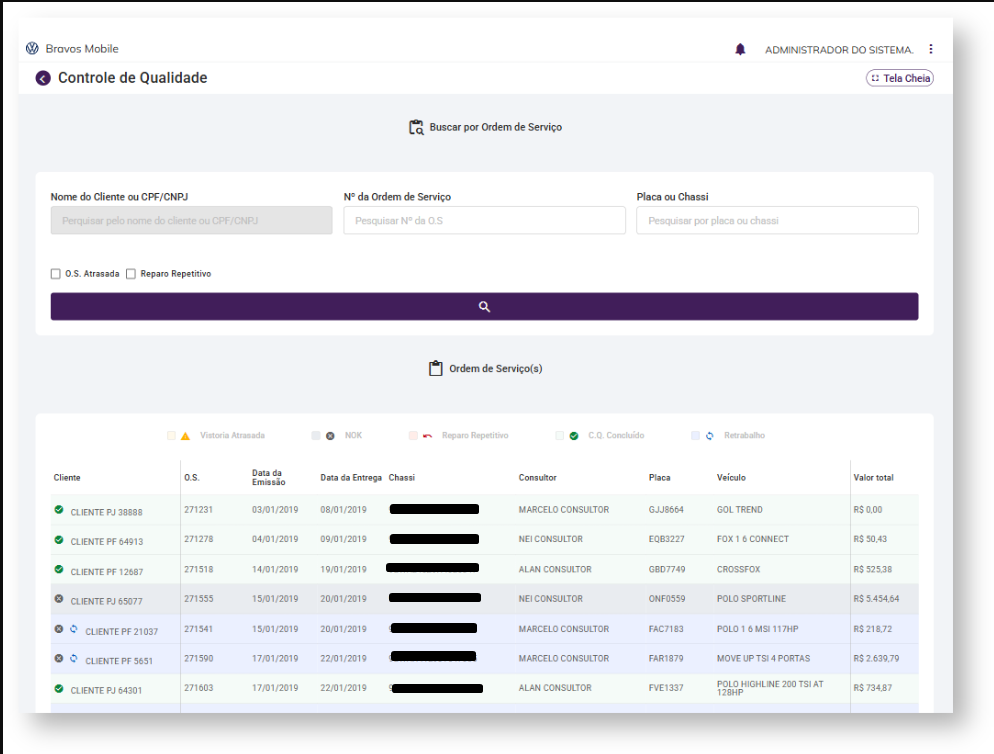This screenshot has width=994, height=754.
Task: Click the Volkswagen logo icon
Action: pos(32,48)
